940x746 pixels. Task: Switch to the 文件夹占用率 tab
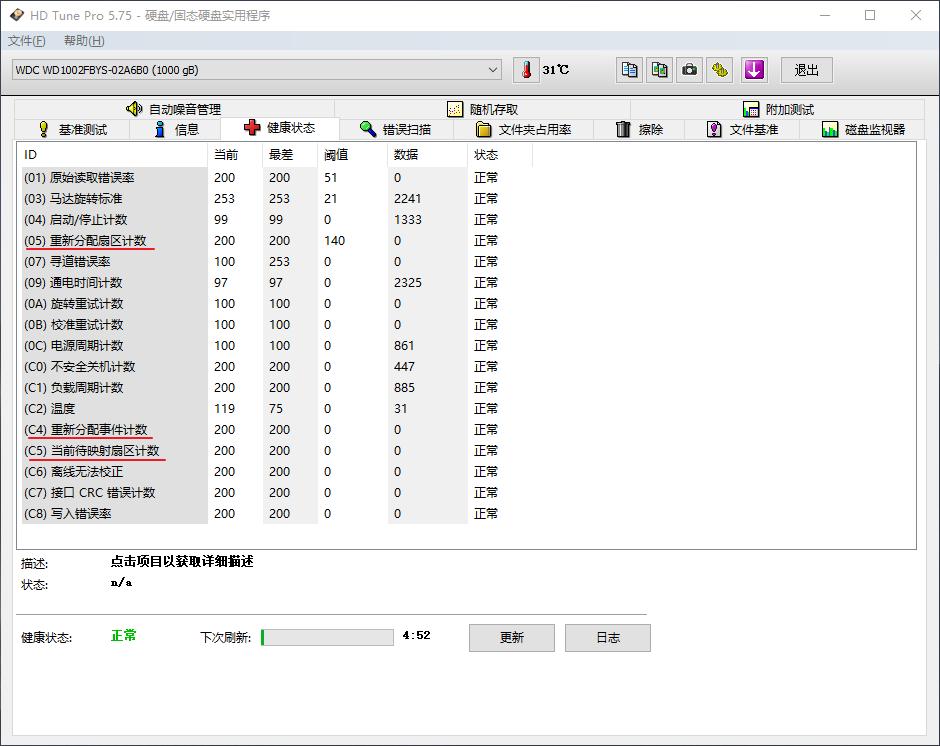pos(523,129)
